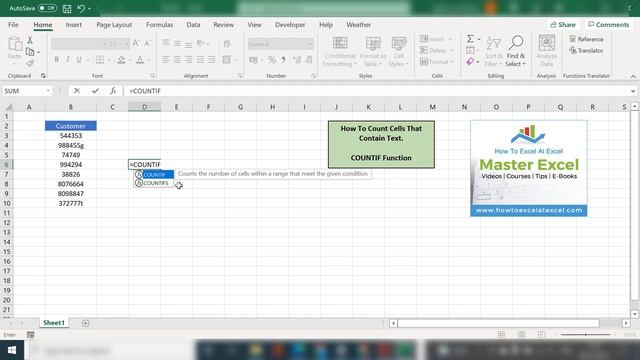Toggle Italic formatting
The image size is (640, 360).
click(68, 60)
